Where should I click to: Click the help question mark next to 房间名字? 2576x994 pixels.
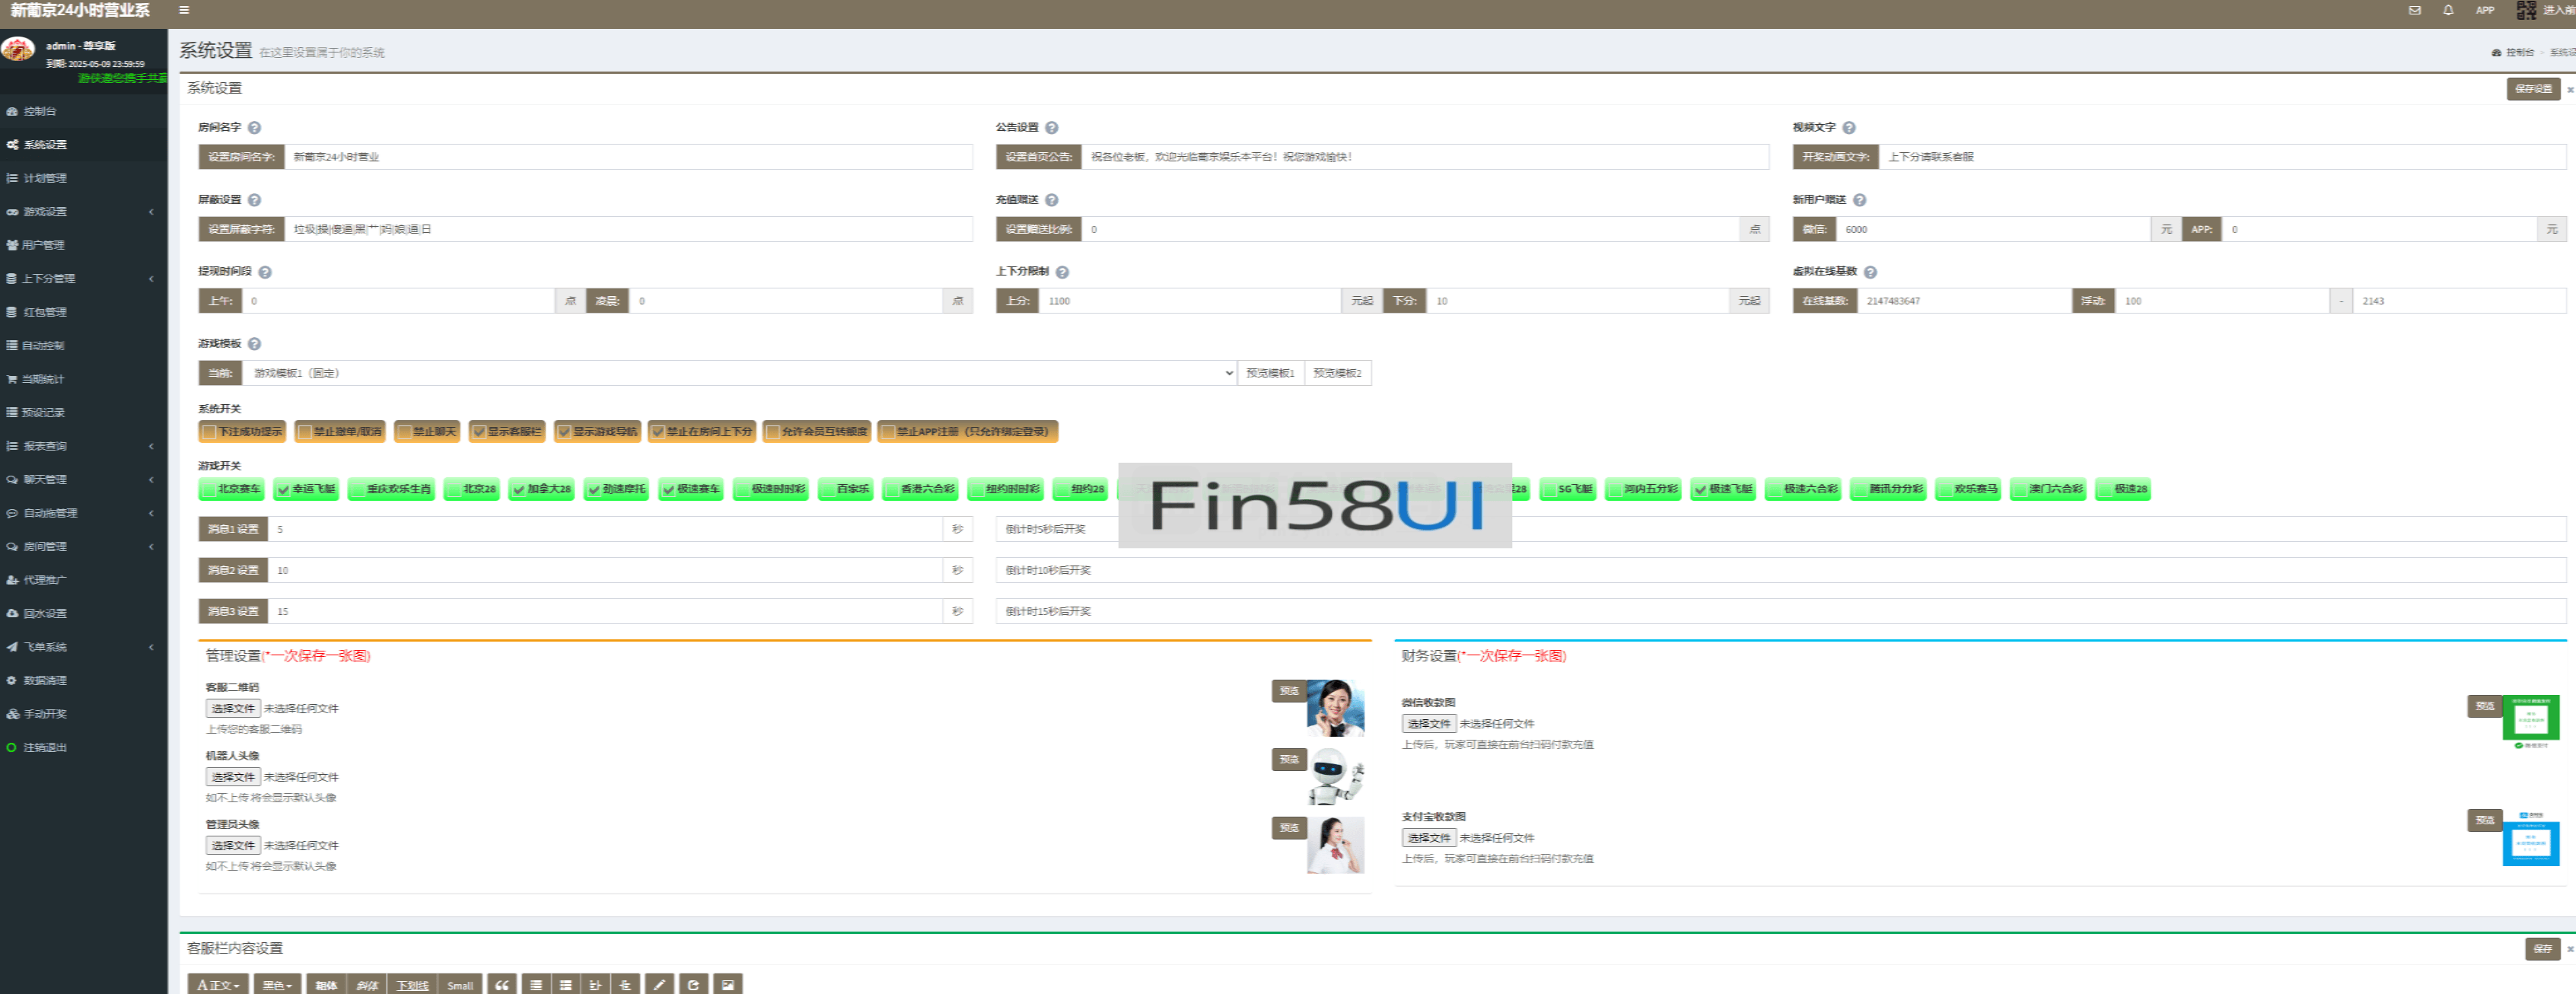[254, 128]
